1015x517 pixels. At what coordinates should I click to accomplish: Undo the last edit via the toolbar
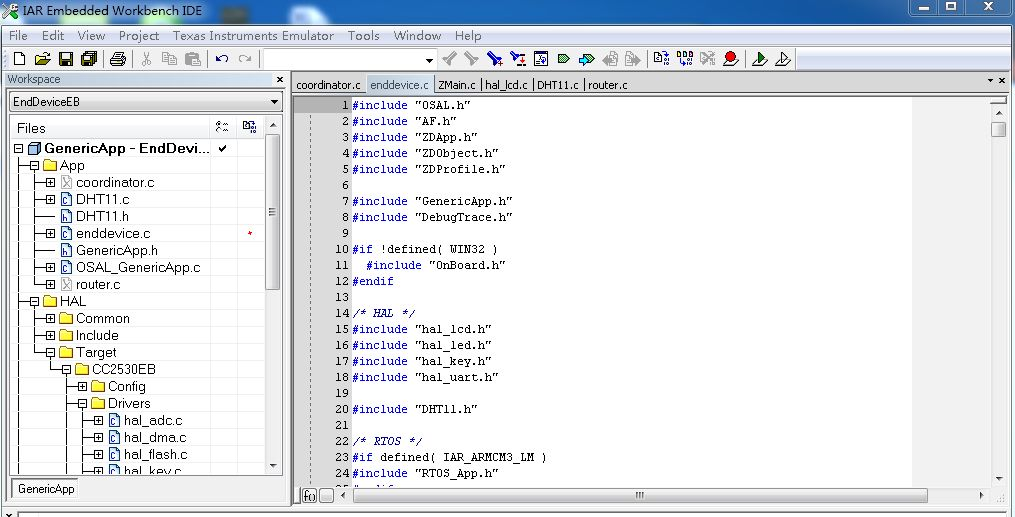pyautogui.click(x=222, y=59)
